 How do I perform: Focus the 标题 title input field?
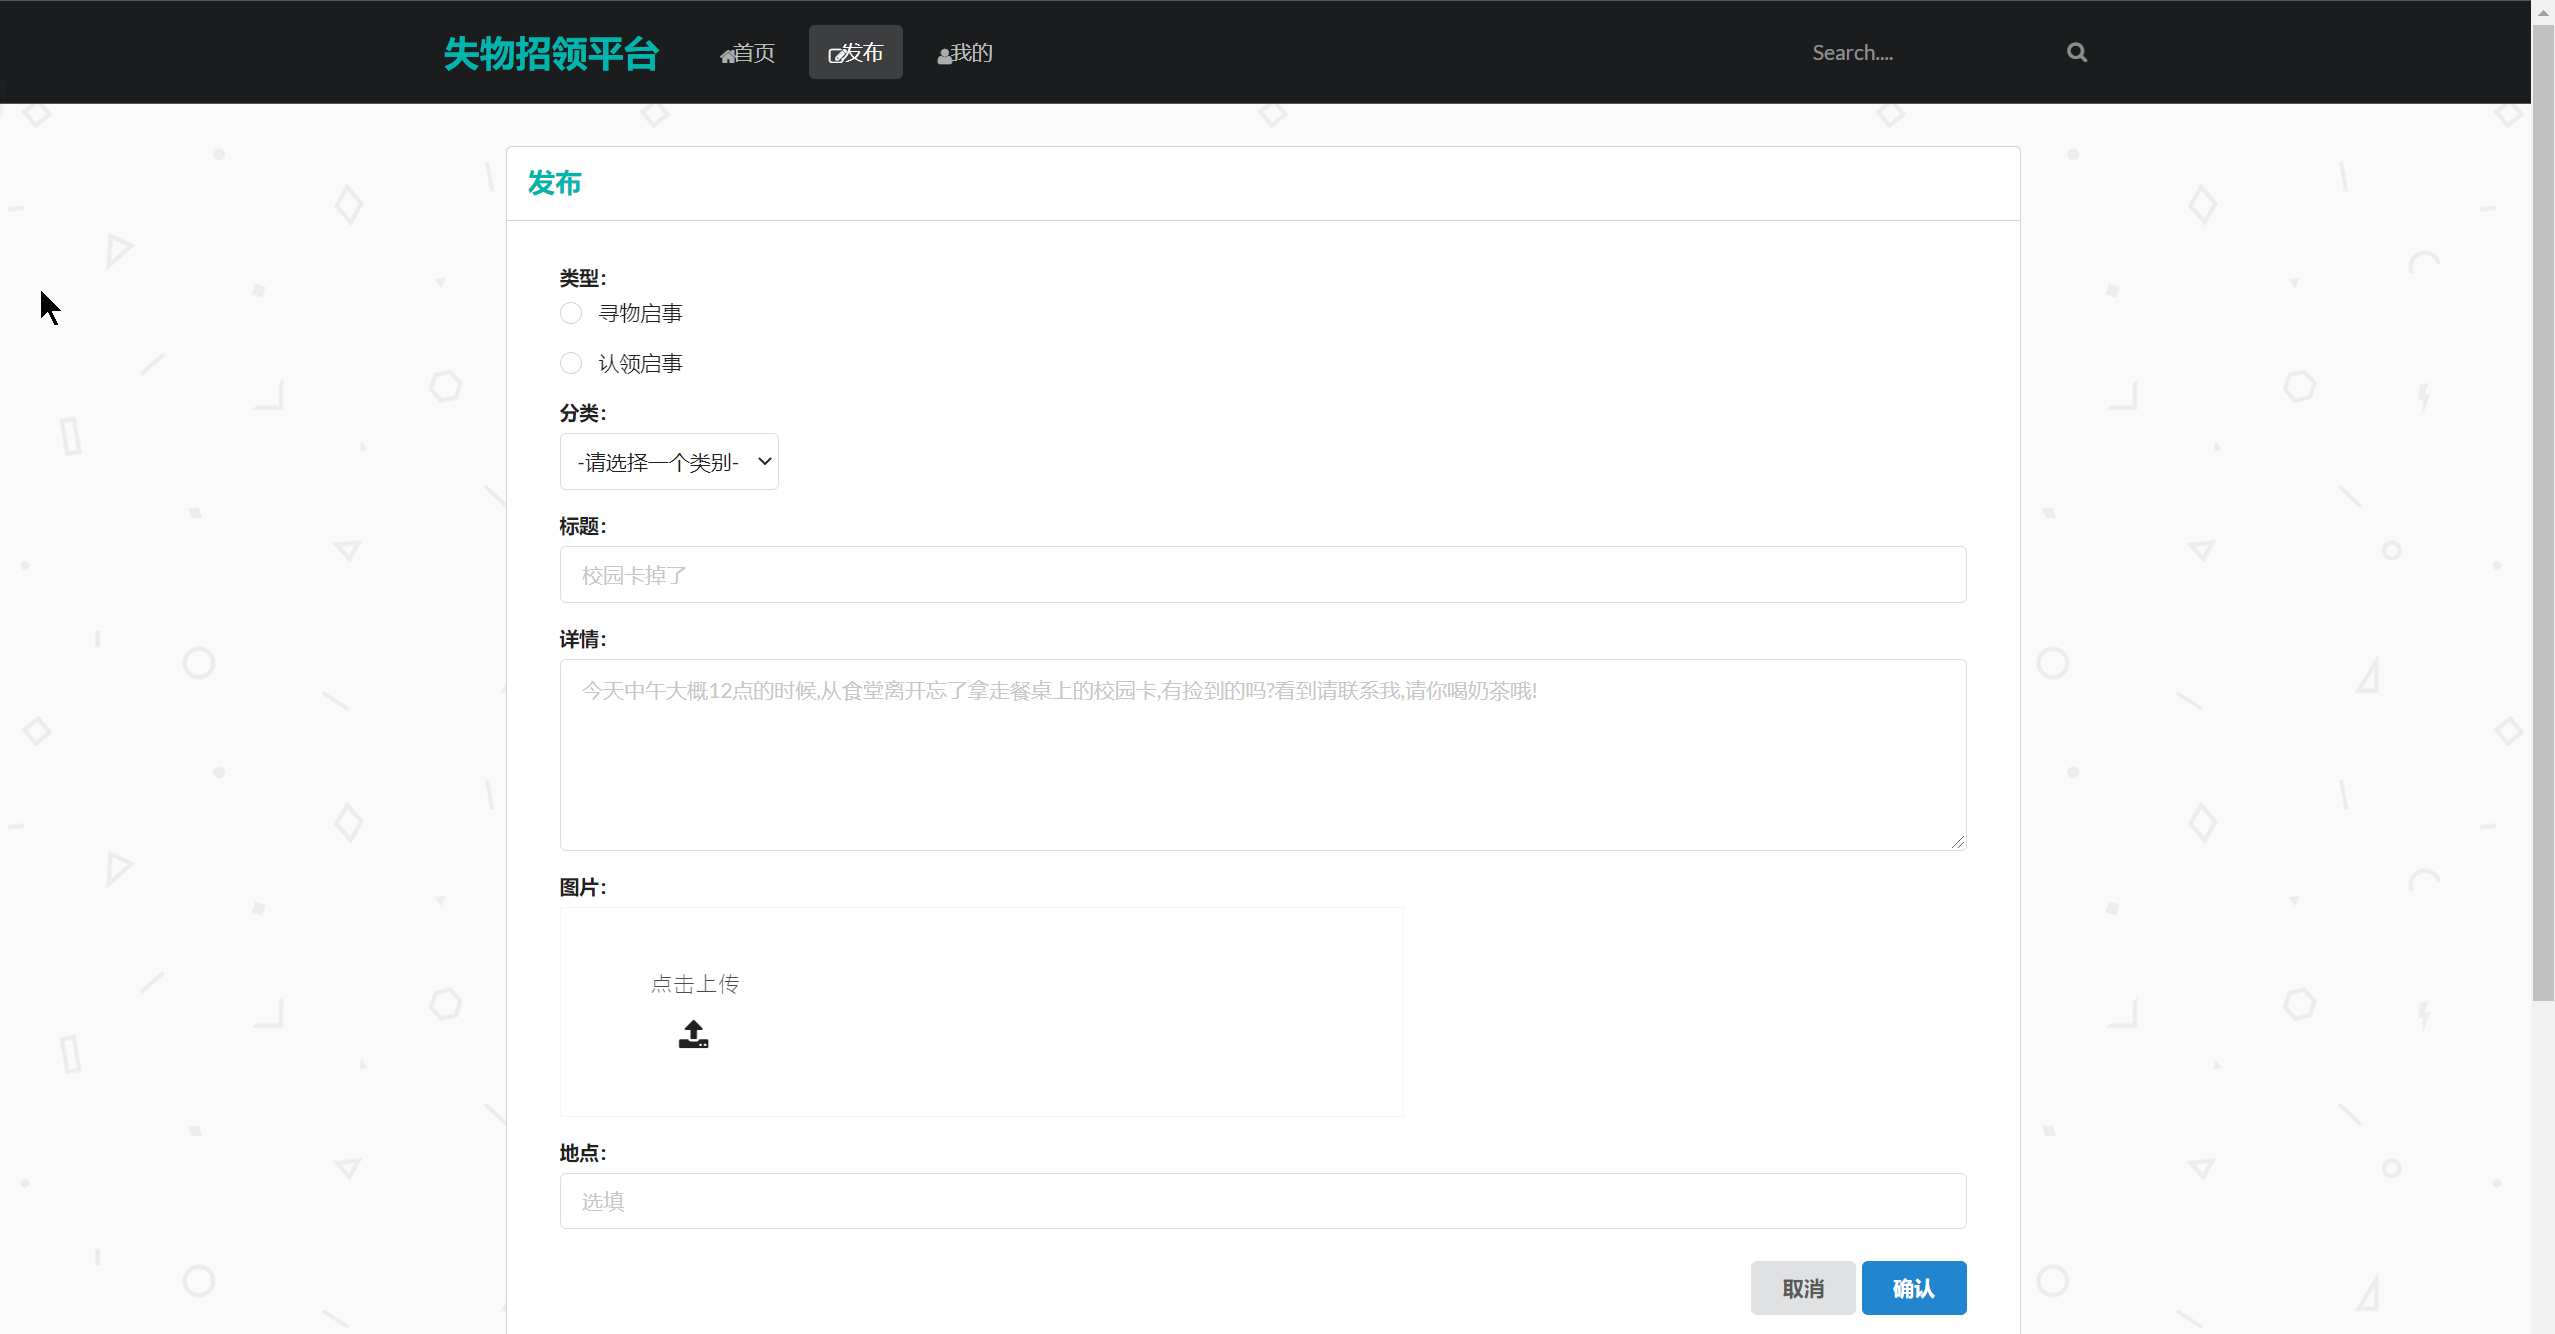point(1262,575)
